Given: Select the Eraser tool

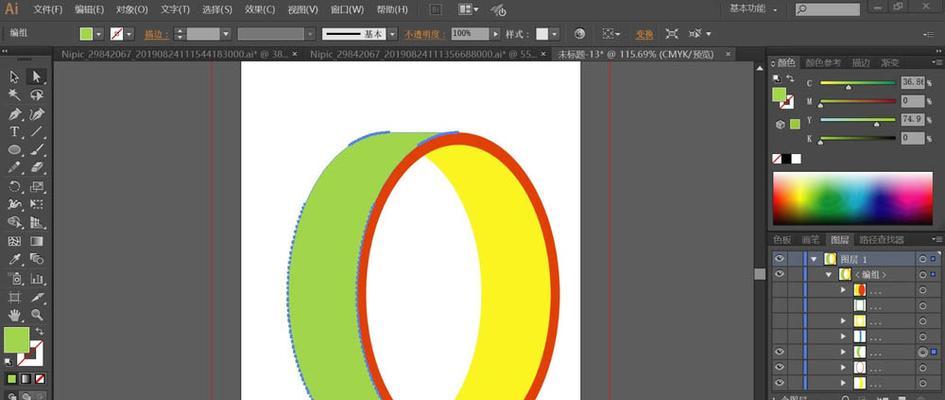Looking at the screenshot, I should coord(37,167).
